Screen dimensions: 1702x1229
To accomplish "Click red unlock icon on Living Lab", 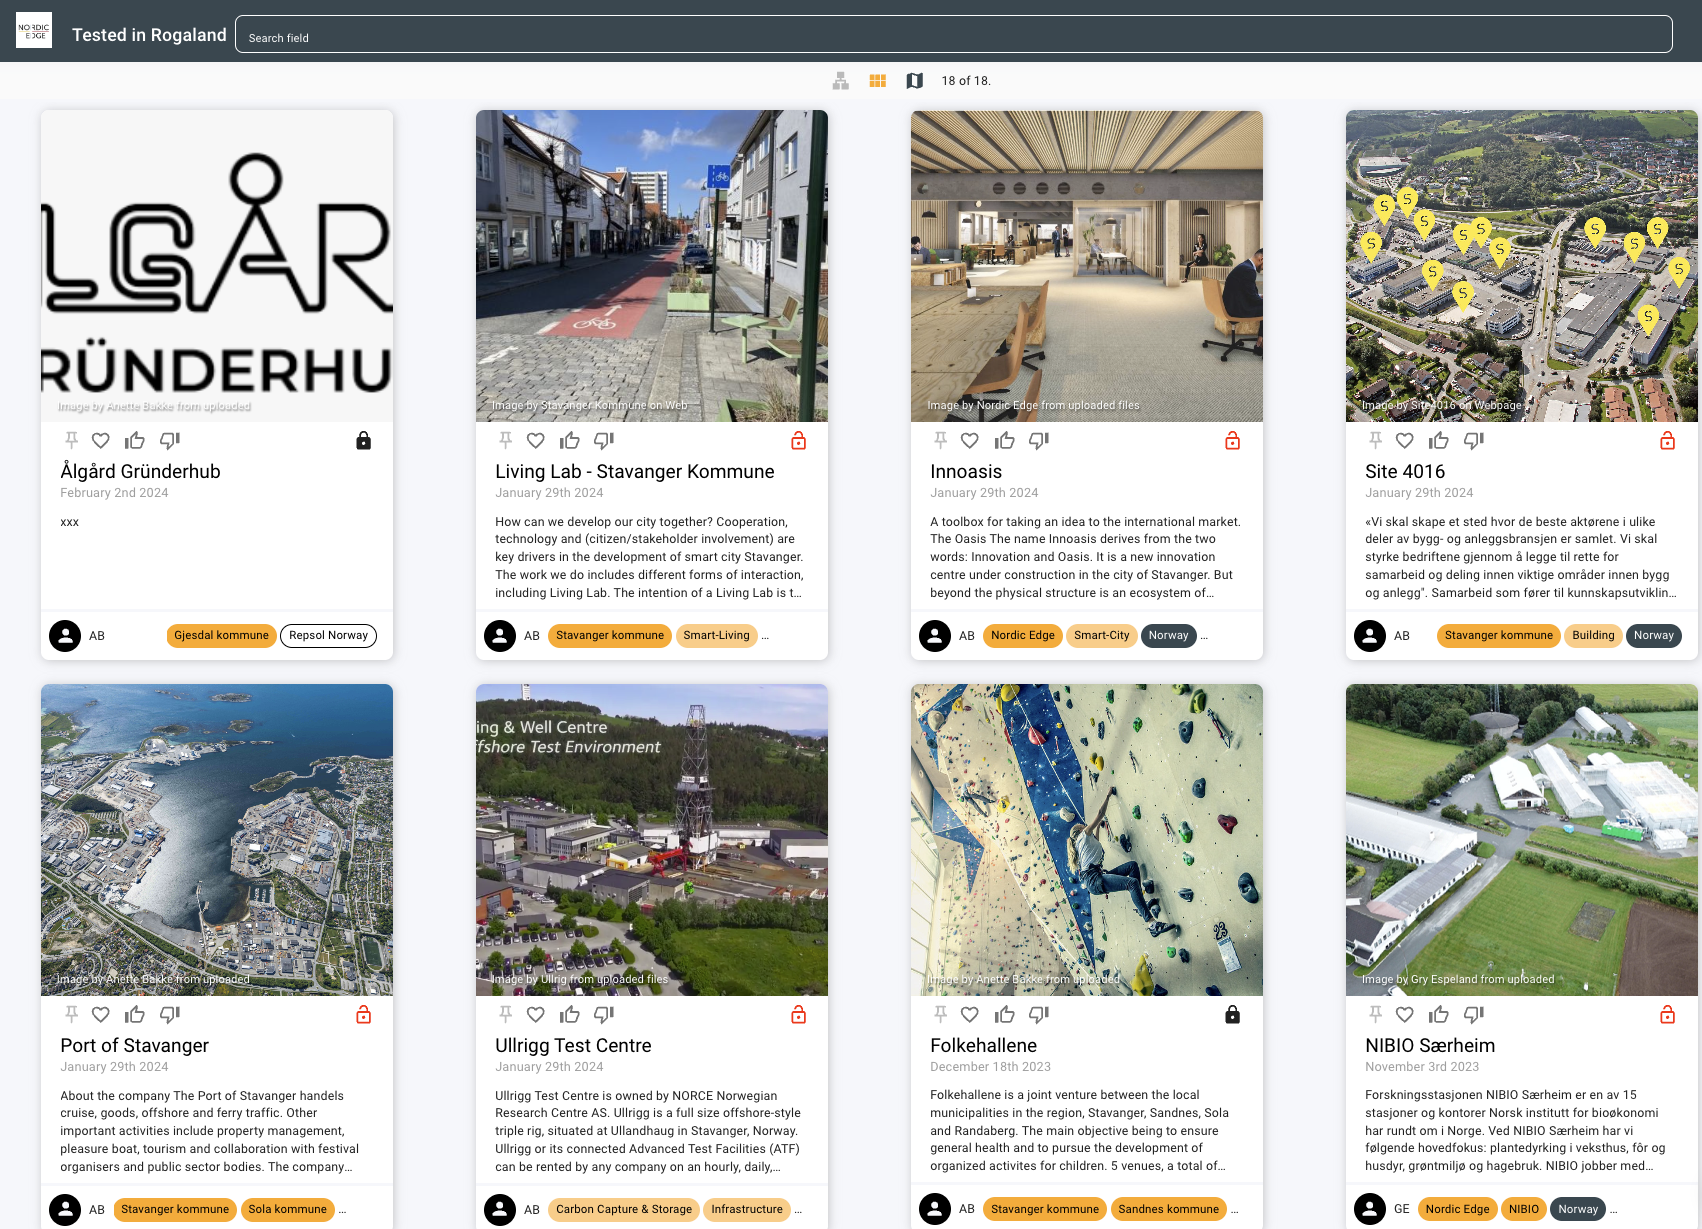I will tap(799, 440).
